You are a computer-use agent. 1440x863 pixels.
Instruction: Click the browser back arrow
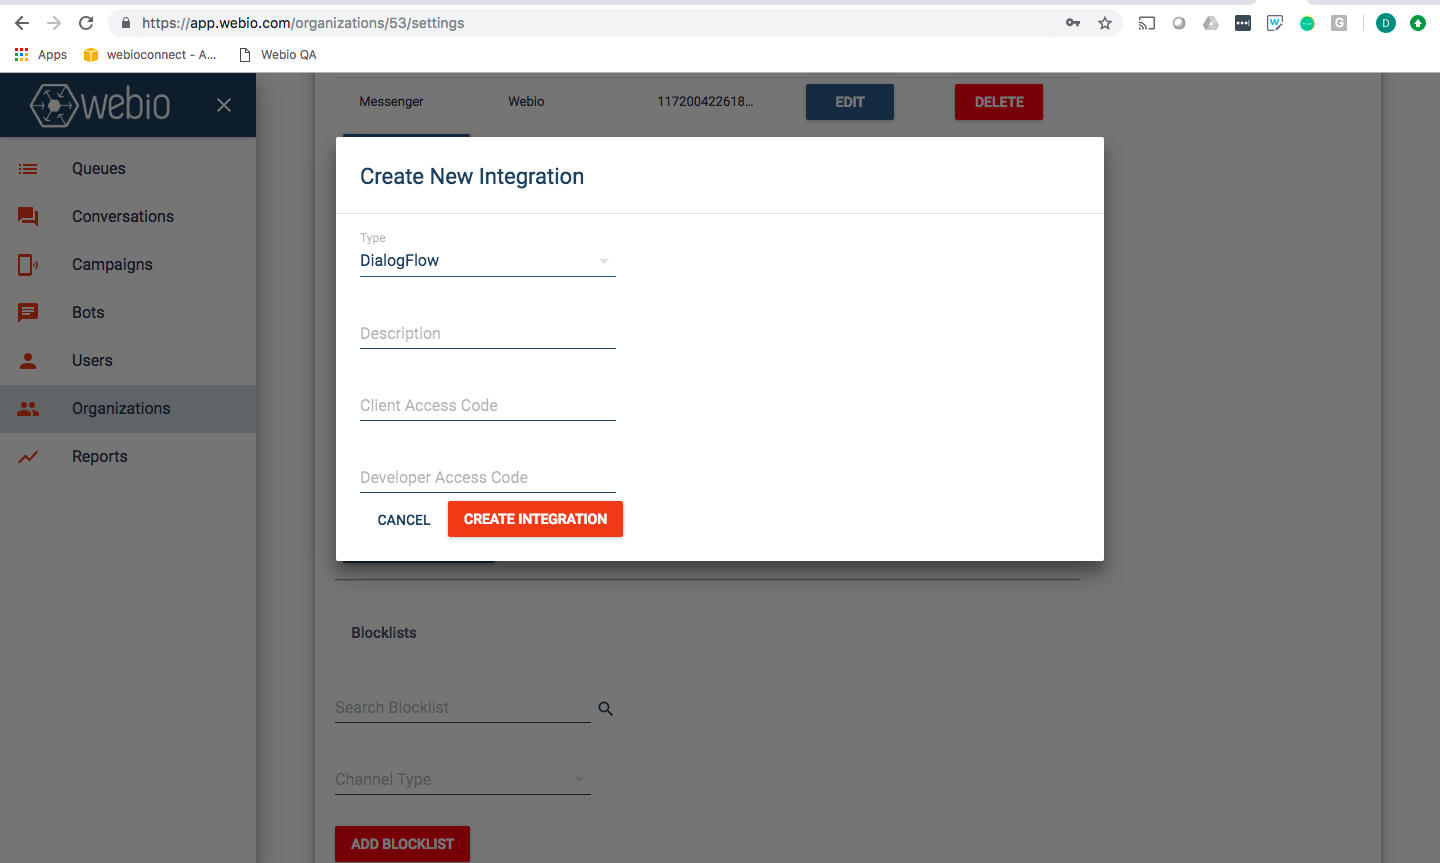tap(22, 23)
